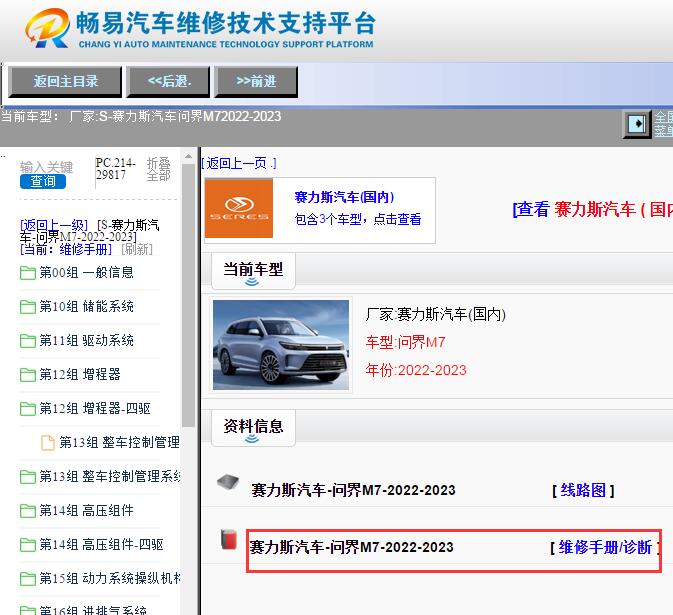This screenshot has width=673, height=615.
Task: Click 折叠全部 to collapse the tree
Action: (158, 169)
